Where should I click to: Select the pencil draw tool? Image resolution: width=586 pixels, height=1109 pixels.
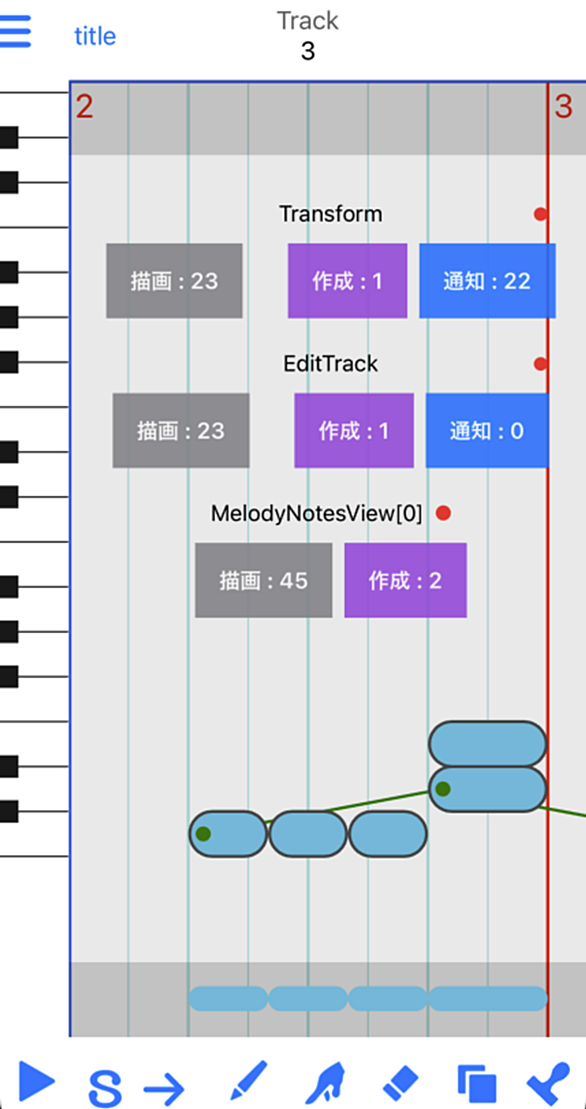coord(249,1080)
